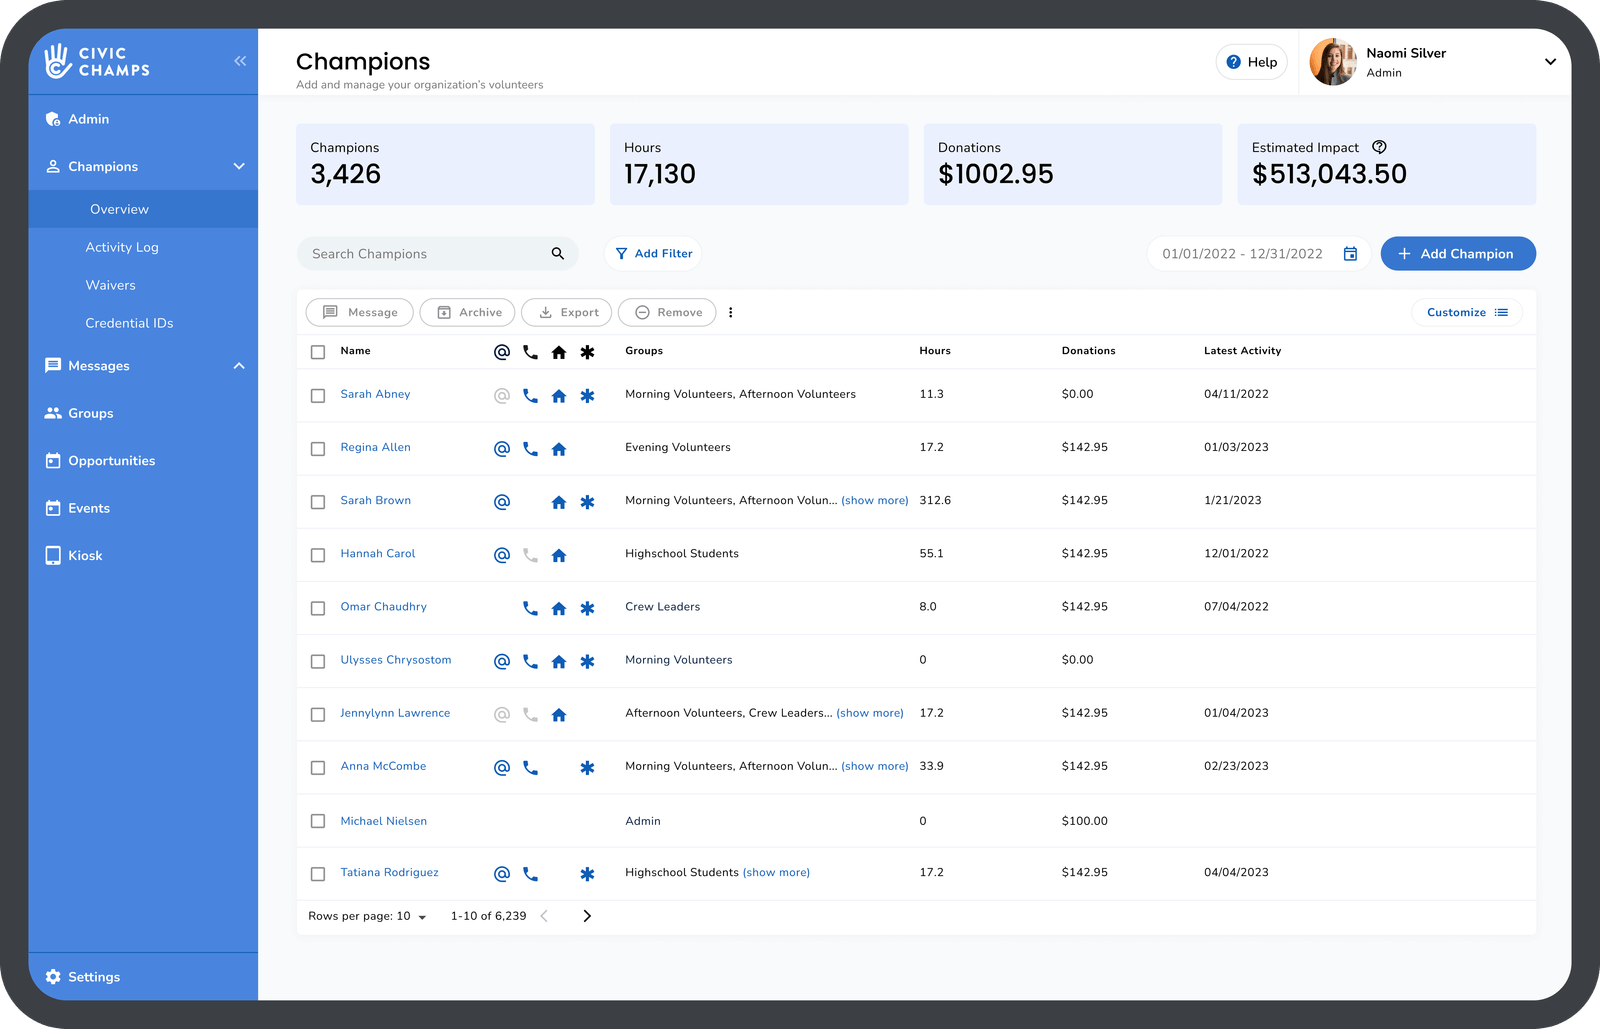Click Naomi Silver's profile avatar

point(1333,62)
